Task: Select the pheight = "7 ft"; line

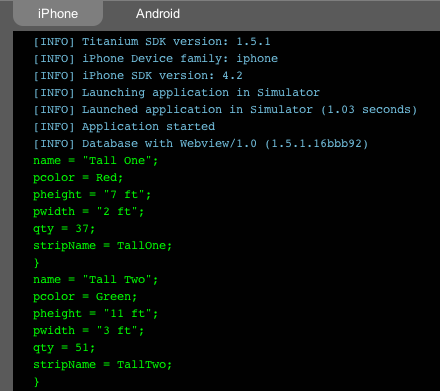Action: [92, 195]
